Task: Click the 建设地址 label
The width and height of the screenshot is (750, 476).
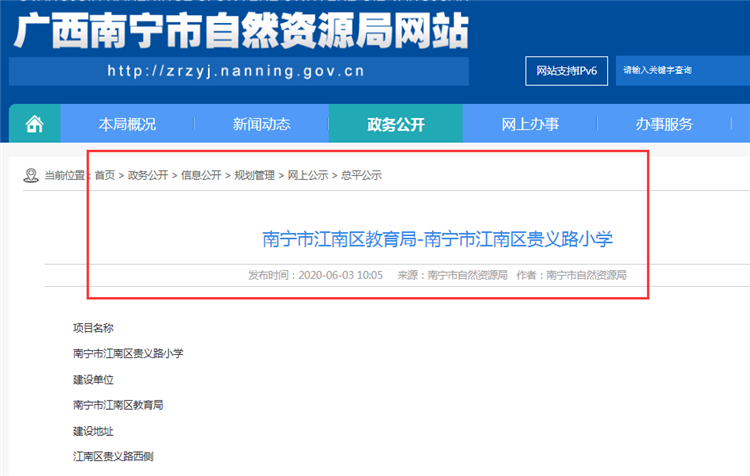Action: click(x=93, y=432)
